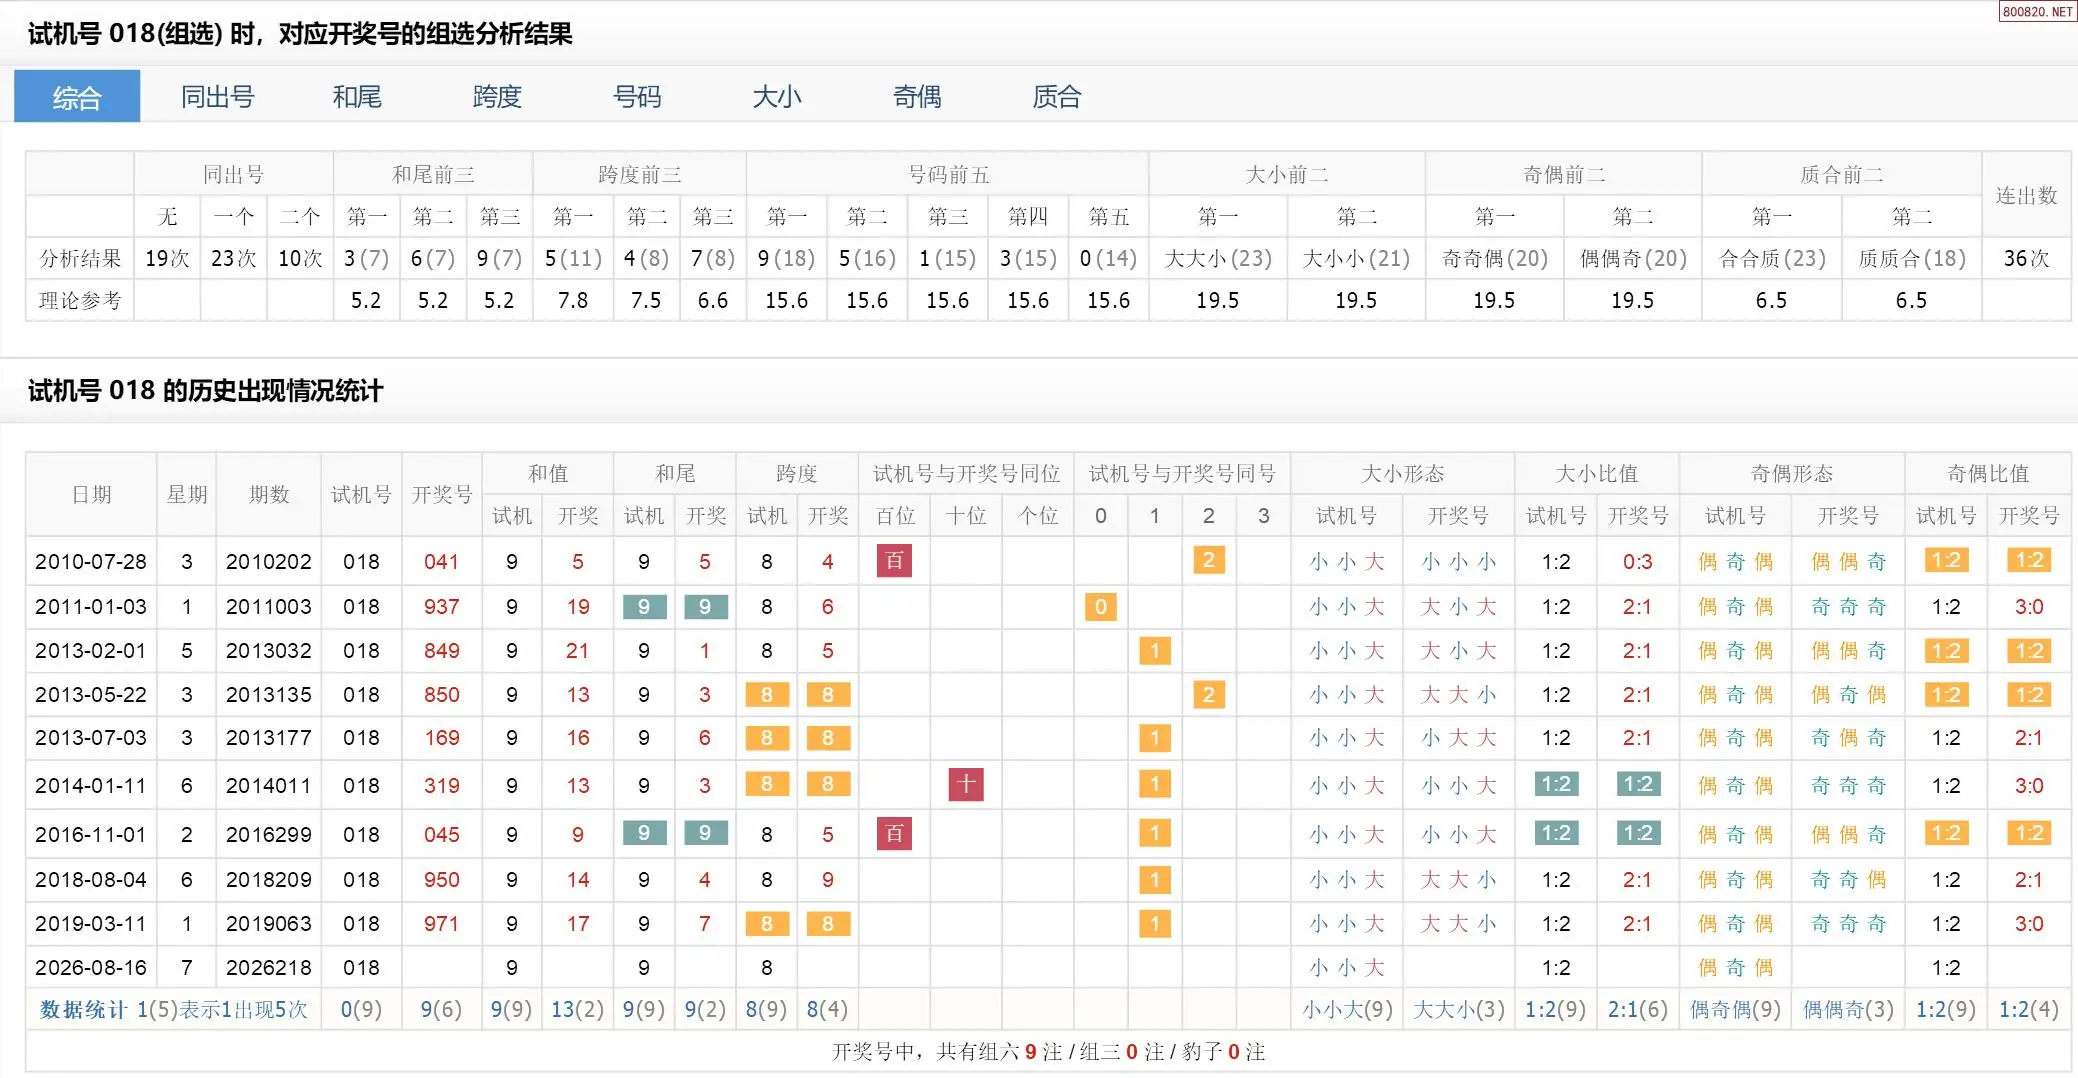Click issue number 2018209
The image size is (2078, 1078).
click(269, 880)
